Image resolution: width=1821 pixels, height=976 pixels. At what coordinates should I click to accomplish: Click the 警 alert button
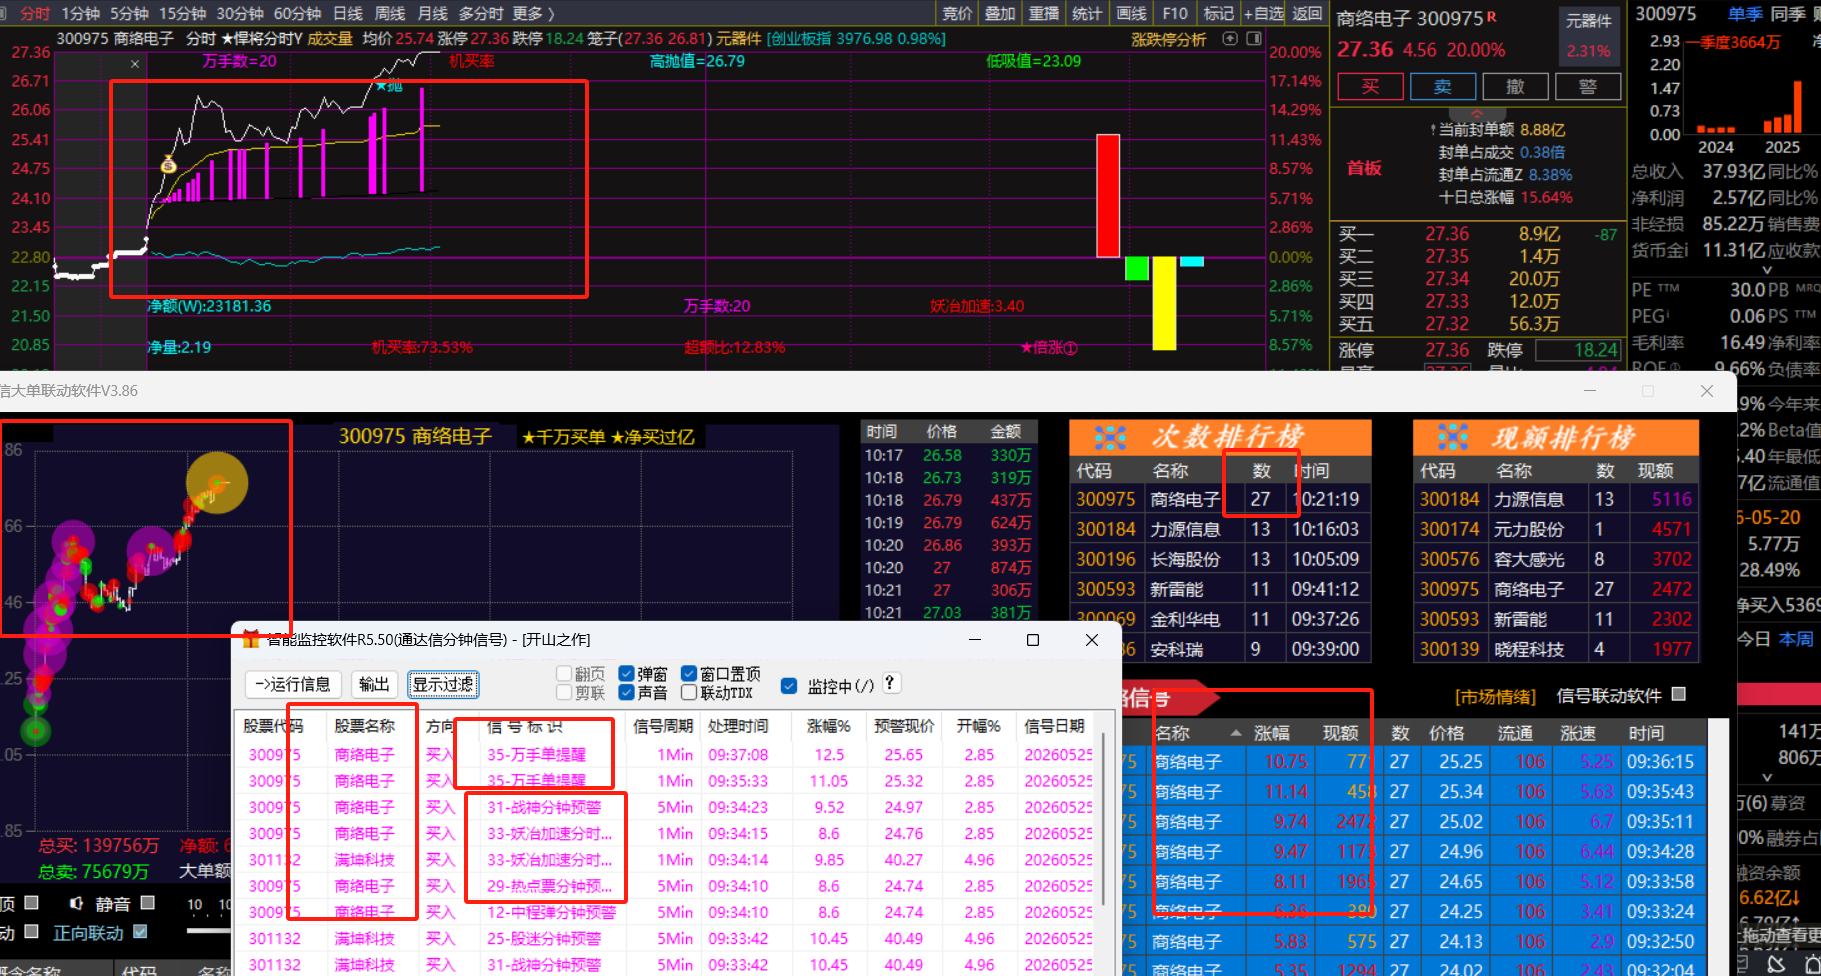pos(1588,87)
